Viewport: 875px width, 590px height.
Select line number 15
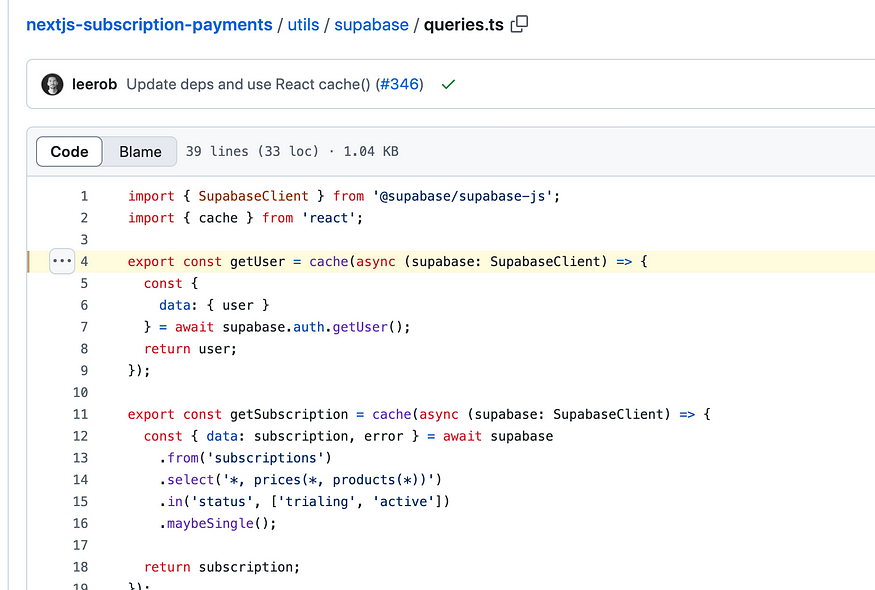[x=80, y=501]
